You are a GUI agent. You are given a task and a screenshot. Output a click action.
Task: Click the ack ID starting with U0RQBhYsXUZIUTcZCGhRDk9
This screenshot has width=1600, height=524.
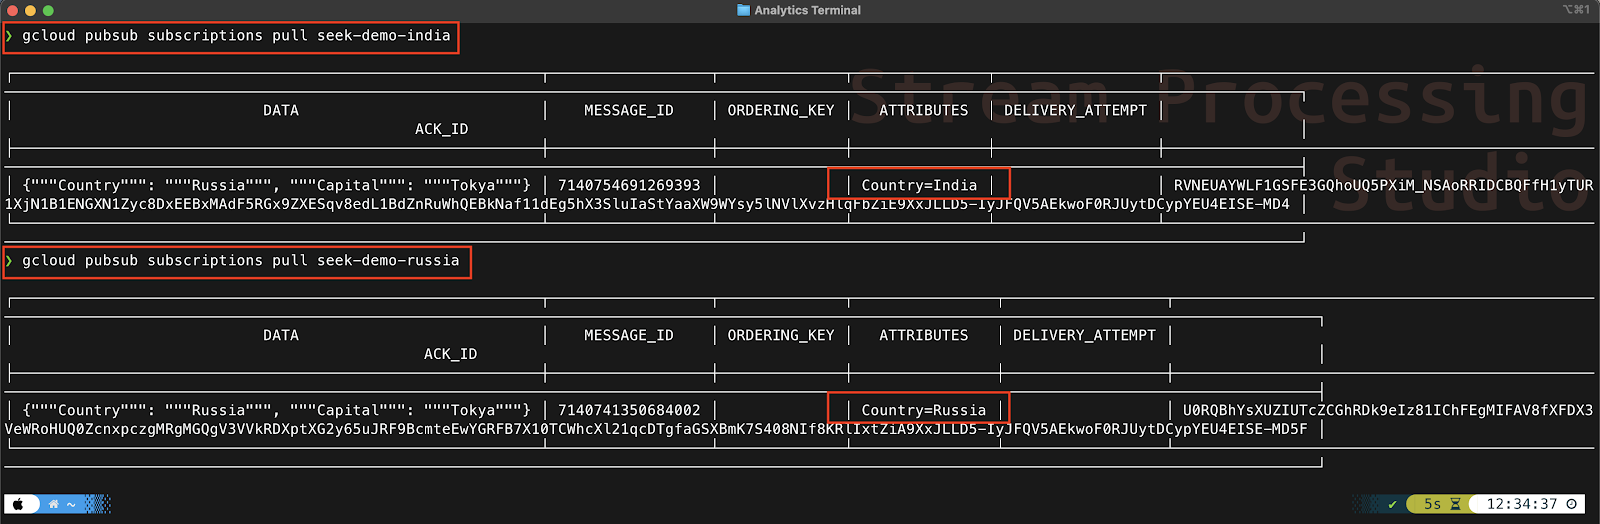(x=1388, y=410)
